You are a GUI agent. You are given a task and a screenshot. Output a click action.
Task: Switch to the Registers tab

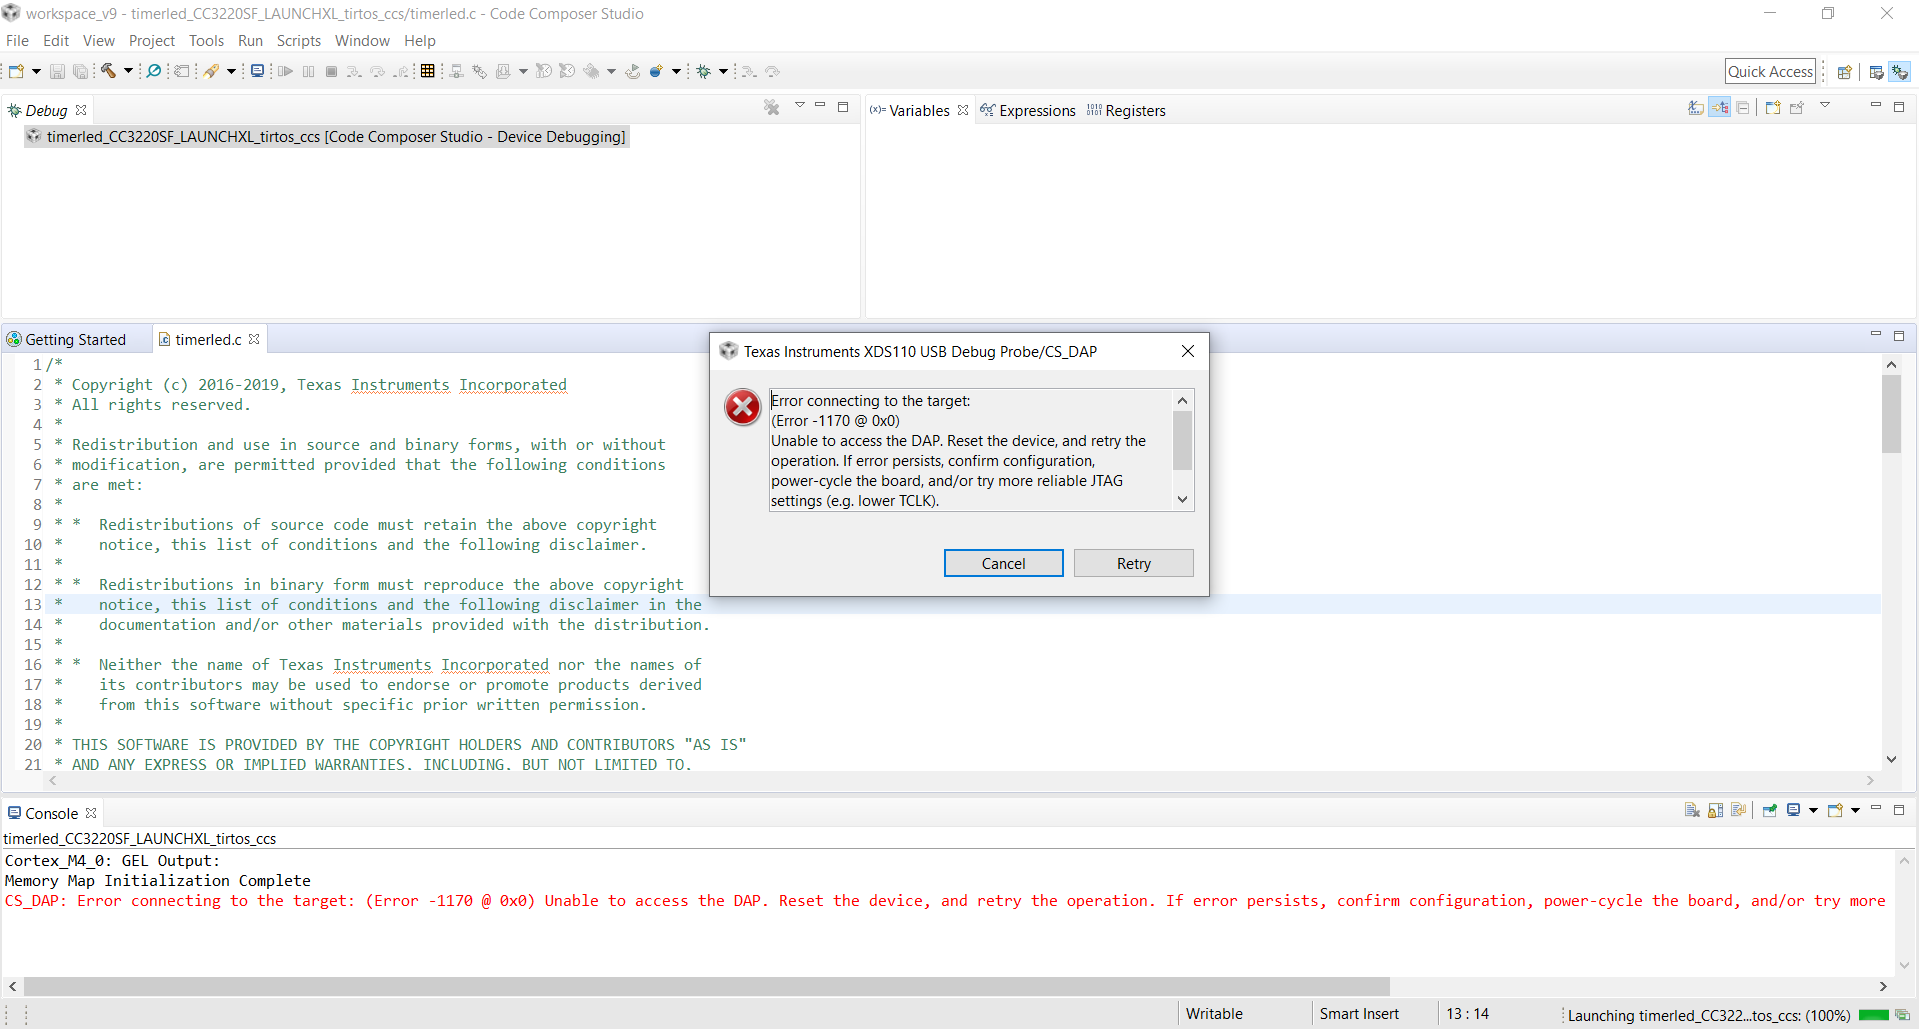pos(1126,110)
